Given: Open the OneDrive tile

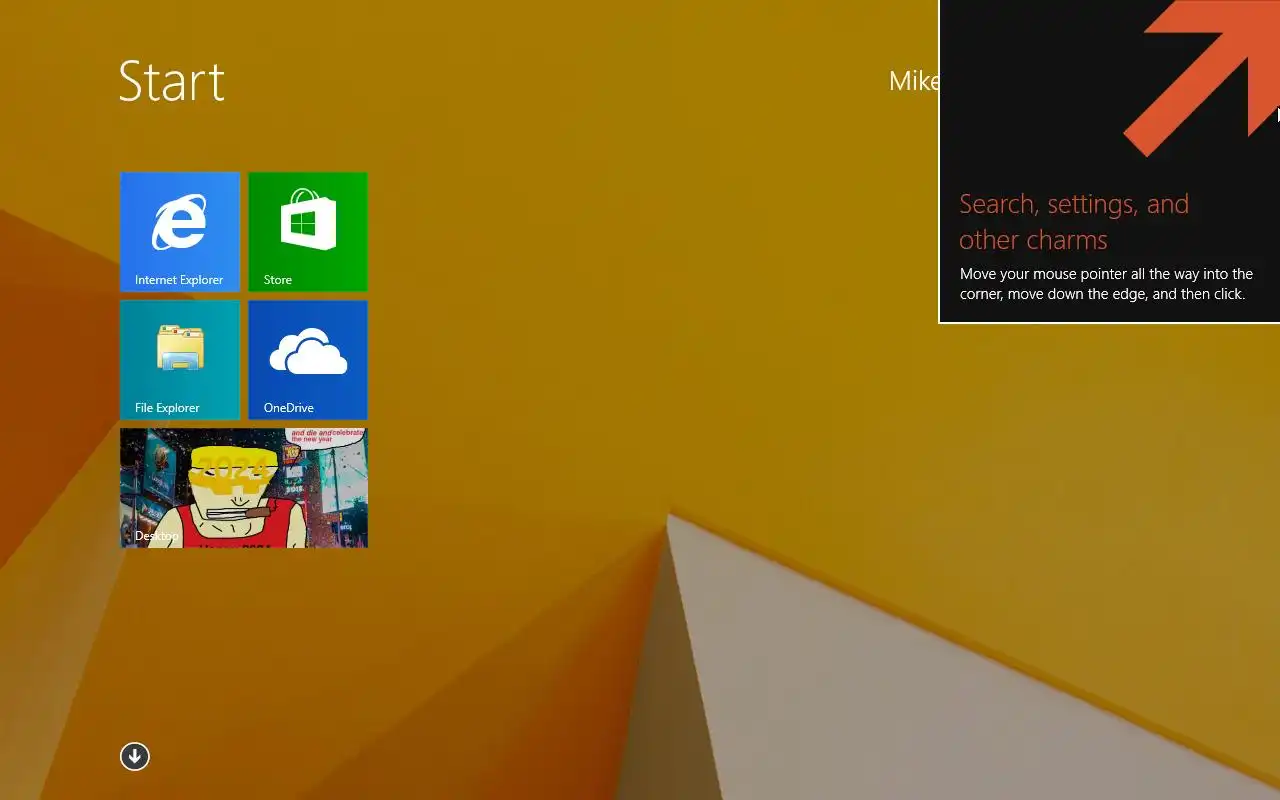Looking at the screenshot, I should [308, 360].
